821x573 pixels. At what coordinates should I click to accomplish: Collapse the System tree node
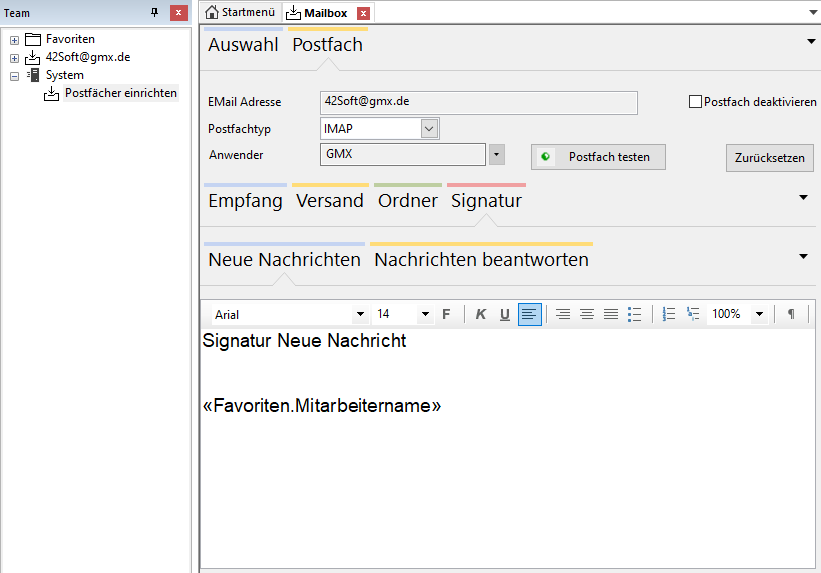click(x=15, y=76)
